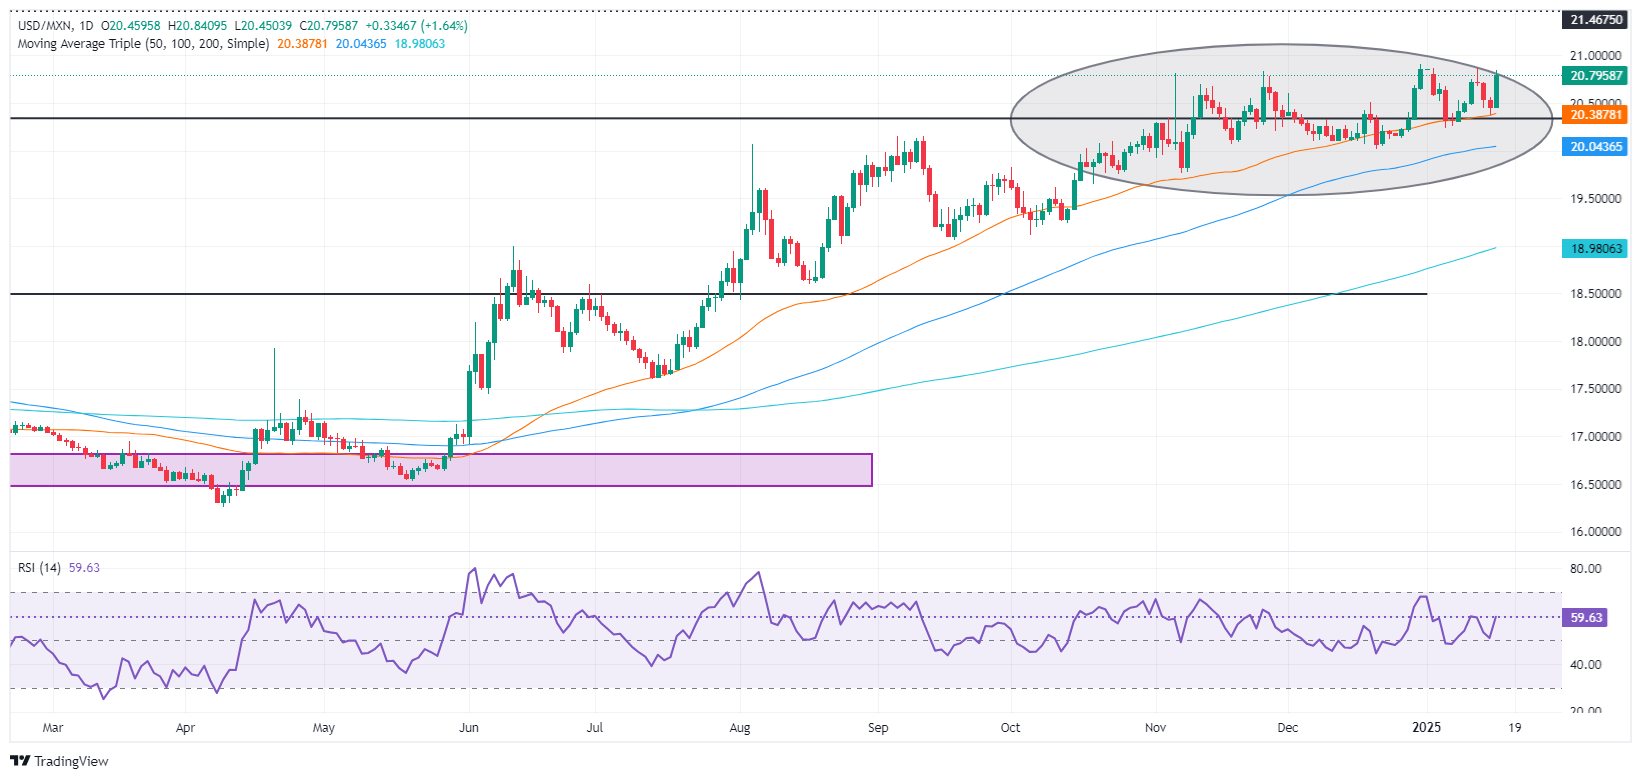Select the Moving Average Triple indicator legend
Screen dimensions: 1641x779
point(143,44)
